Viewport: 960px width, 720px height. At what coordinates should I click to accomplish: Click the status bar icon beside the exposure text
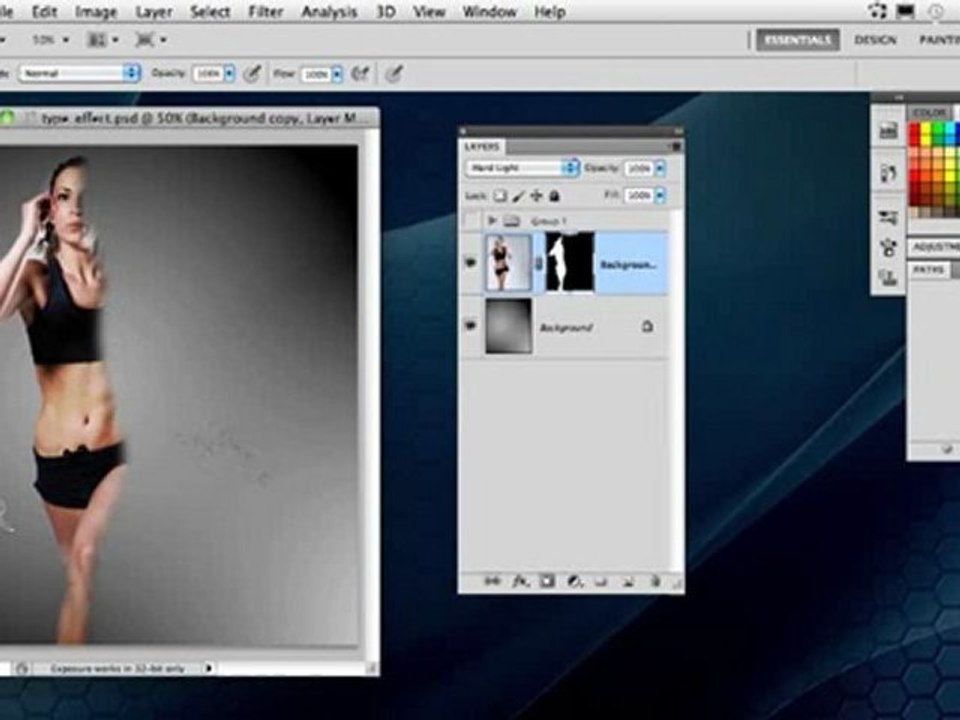tap(22, 668)
